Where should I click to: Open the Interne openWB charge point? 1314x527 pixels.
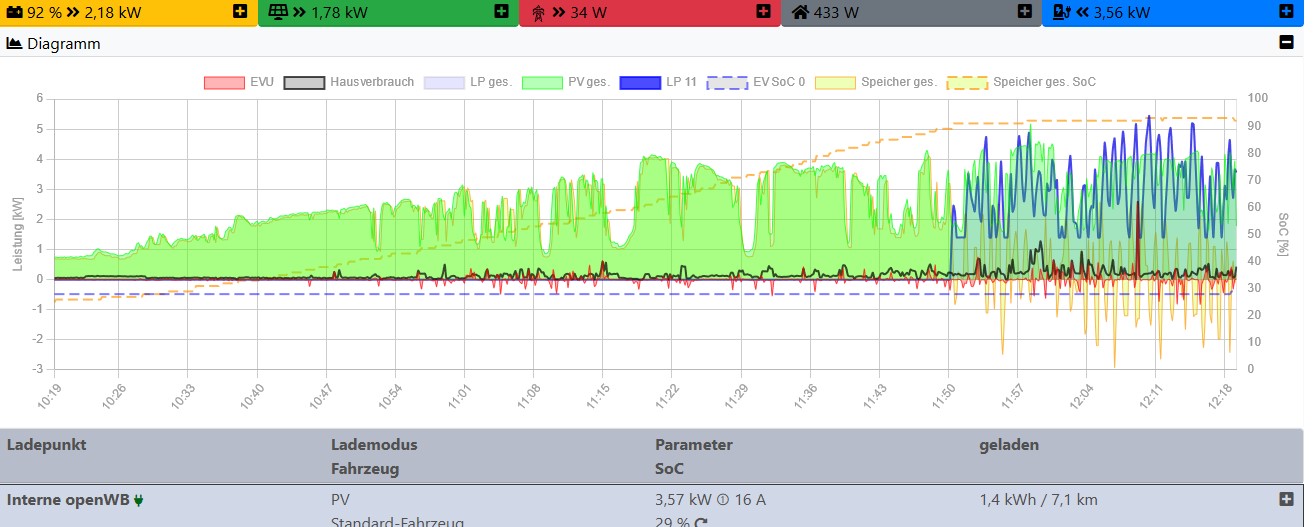pos(68,499)
